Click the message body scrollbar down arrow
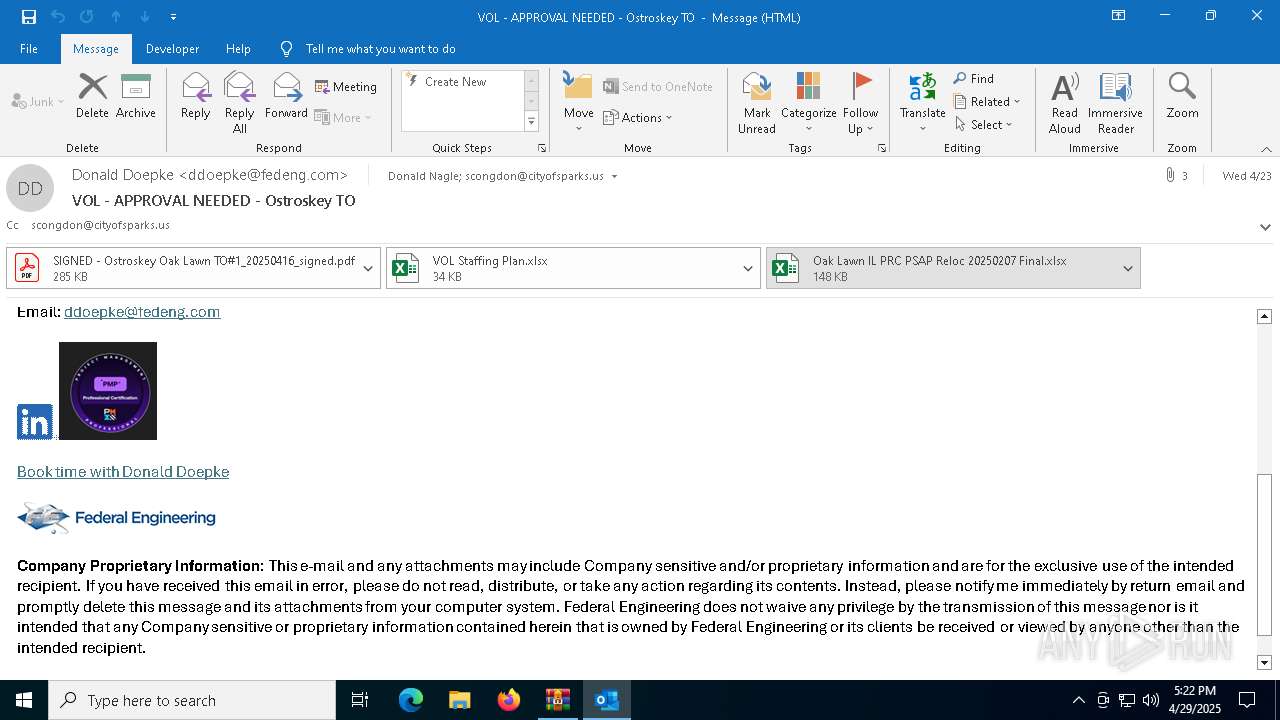The width and height of the screenshot is (1280, 720). (x=1264, y=662)
